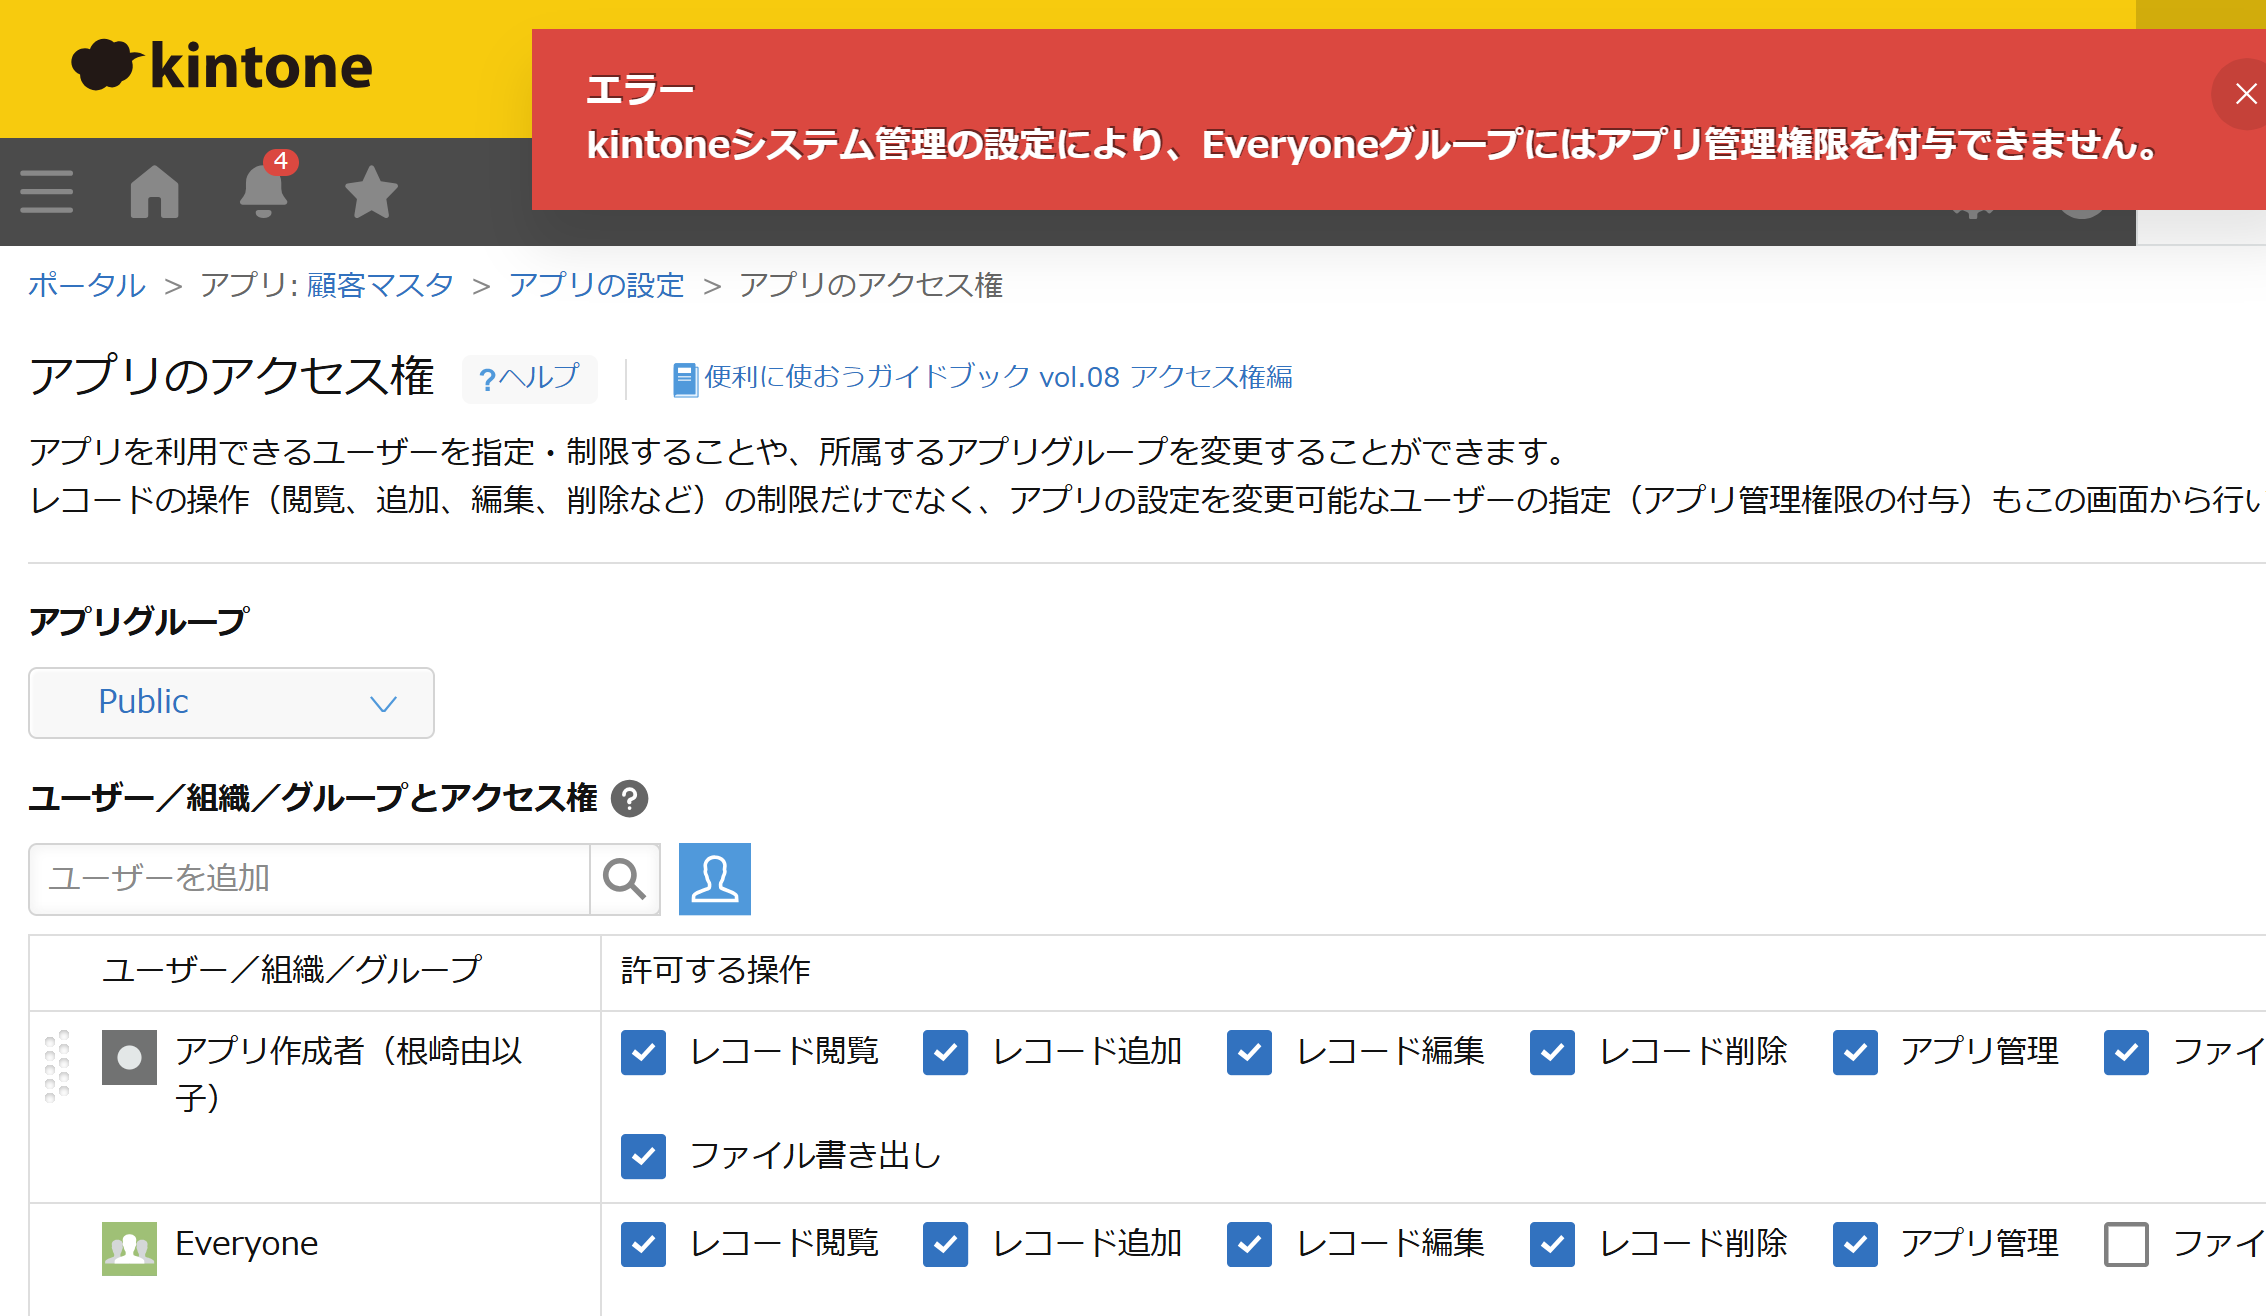Go to アプリの設定 breadcrumb

point(596,285)
